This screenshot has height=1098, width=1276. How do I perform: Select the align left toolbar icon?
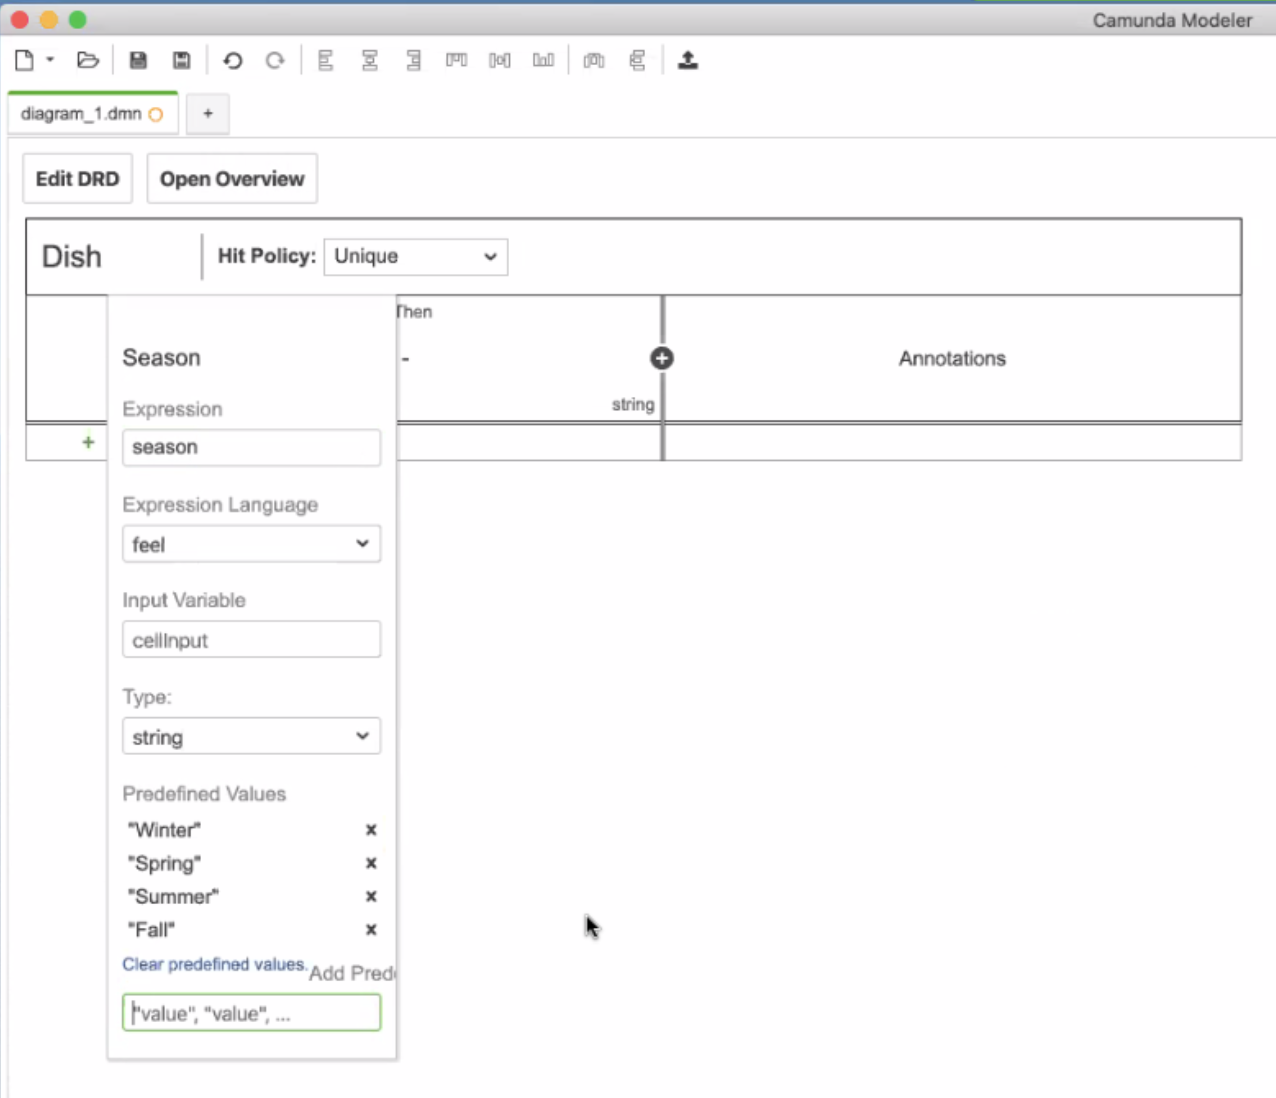325,60
